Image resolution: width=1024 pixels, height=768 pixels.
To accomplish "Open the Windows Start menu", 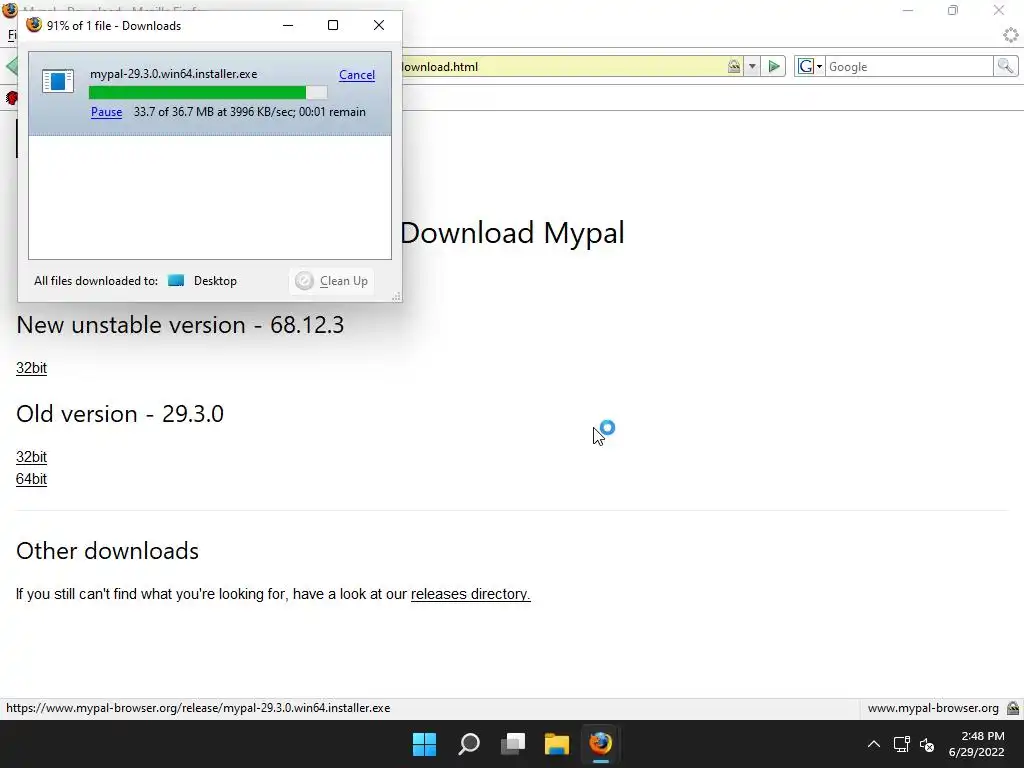I will [424, 744].
